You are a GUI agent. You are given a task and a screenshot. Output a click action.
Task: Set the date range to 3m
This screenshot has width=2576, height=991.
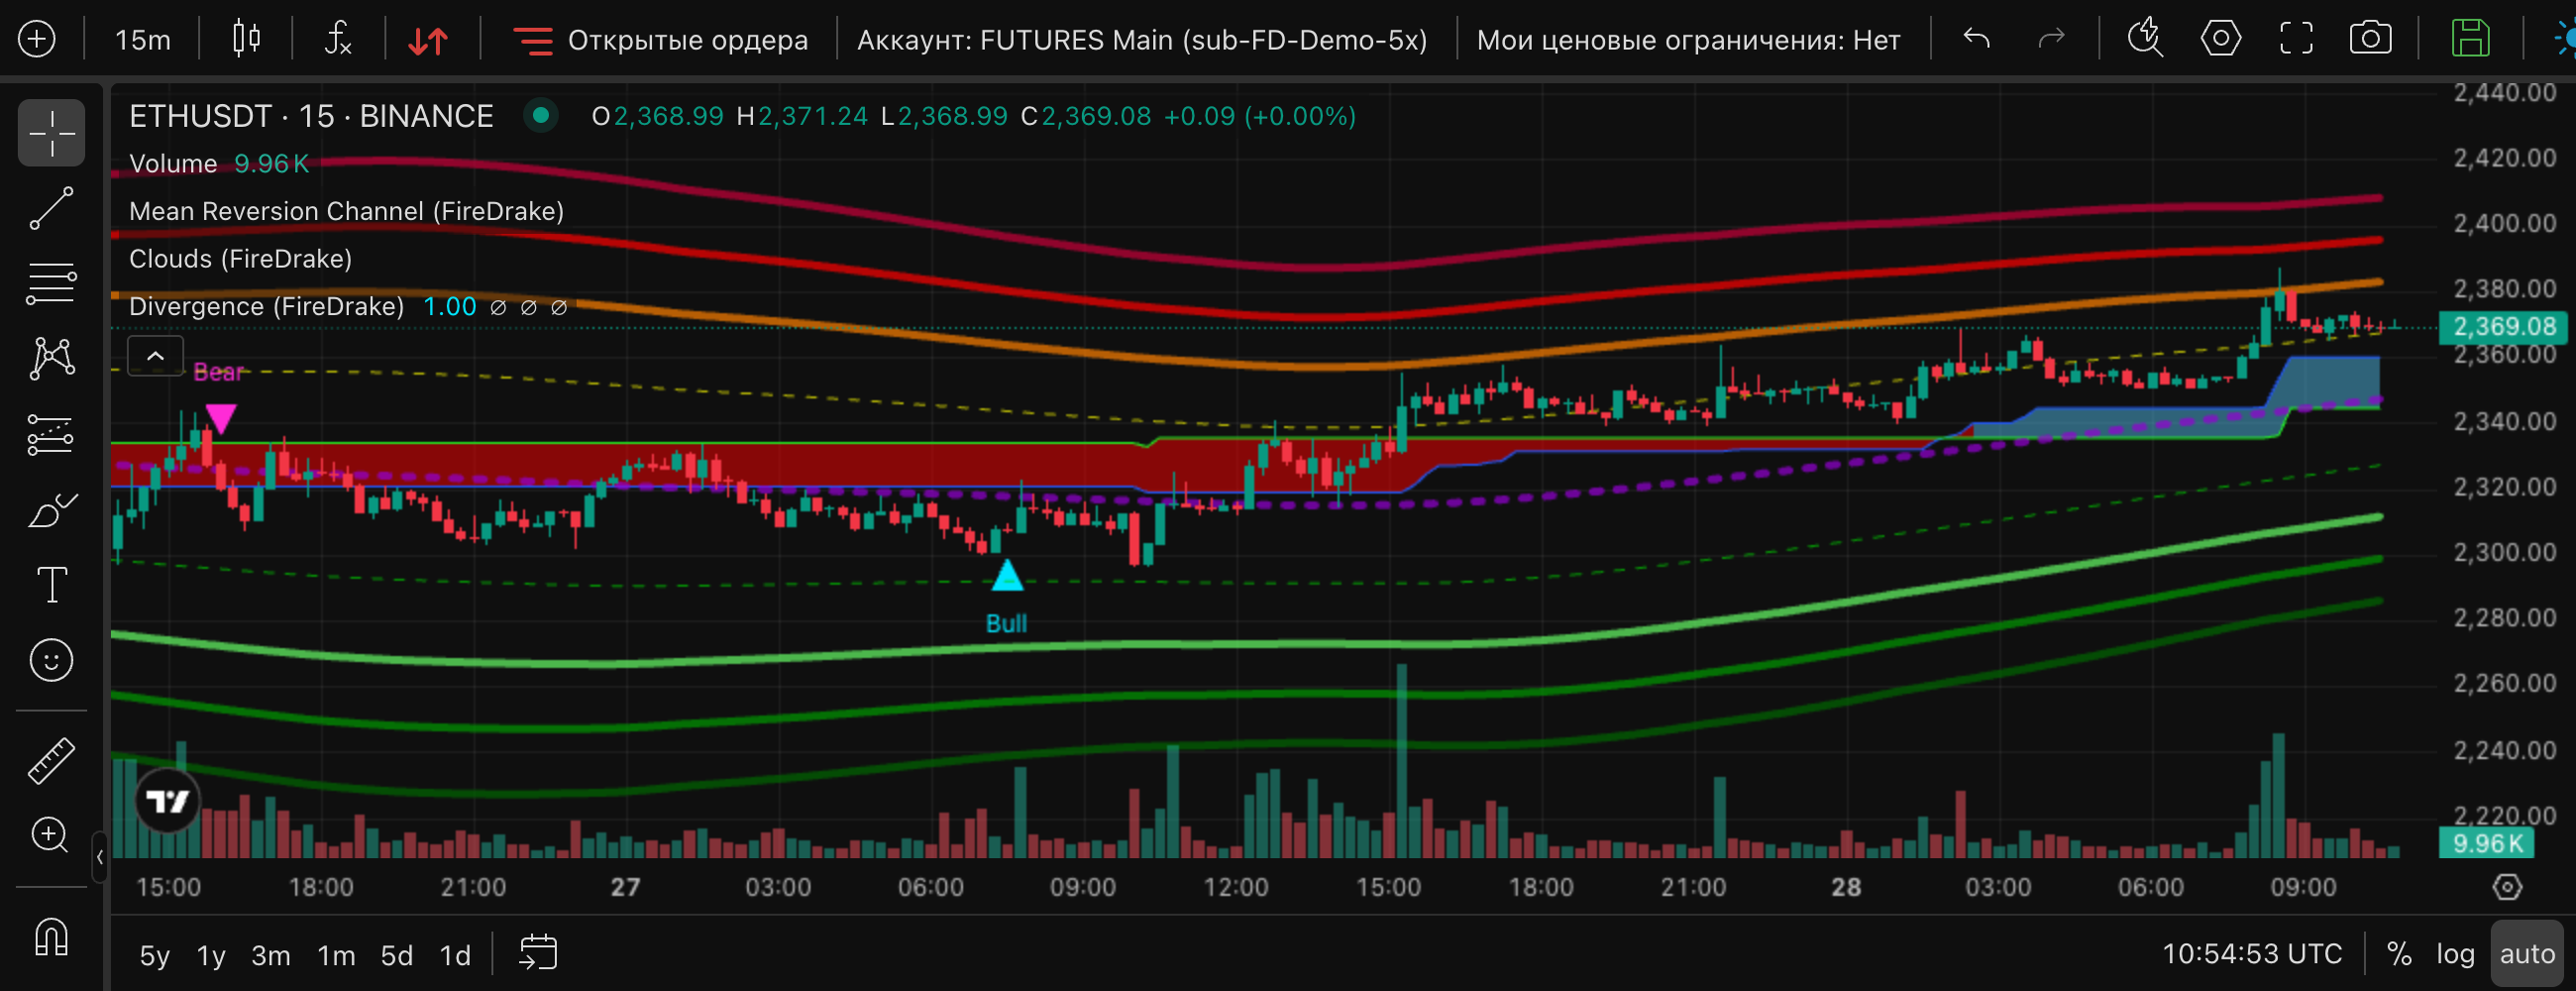[x=270, y=956]
